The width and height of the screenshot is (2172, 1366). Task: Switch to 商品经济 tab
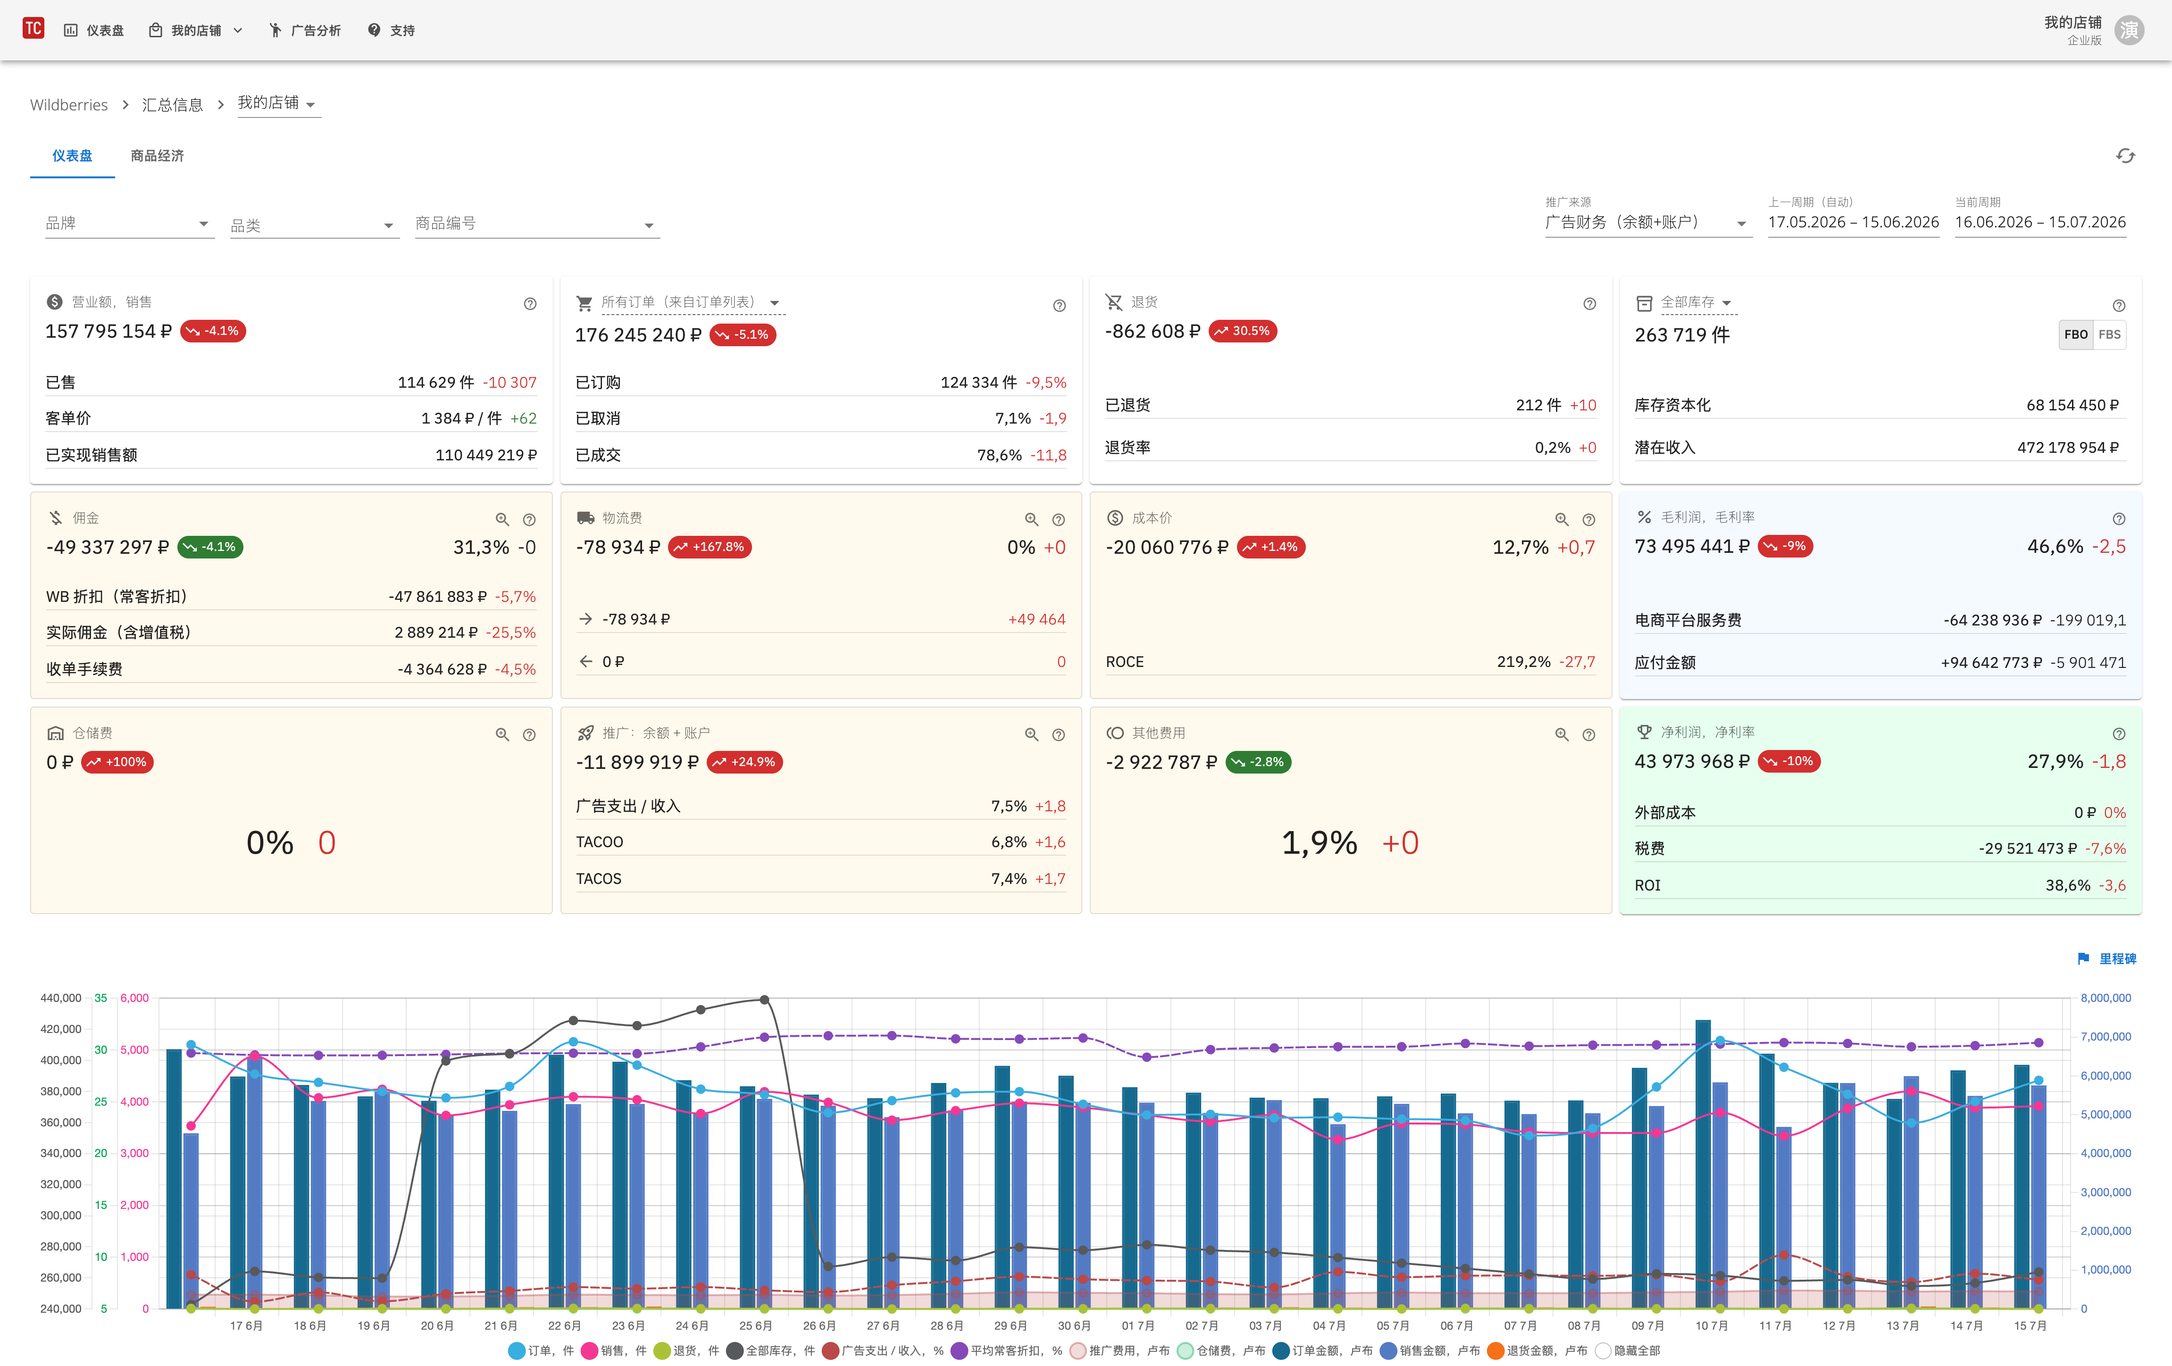pos(157,156)
